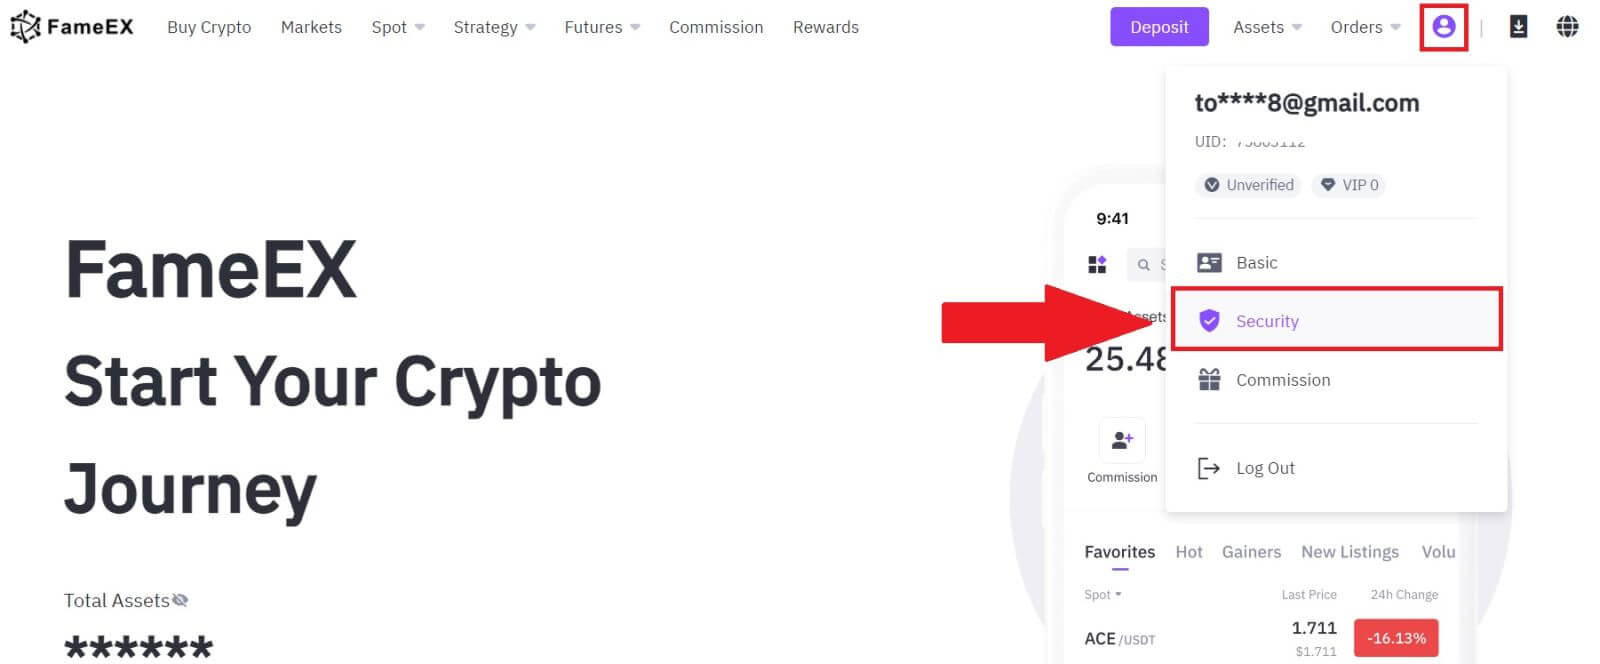
Task: Click the dashboard grid icon in phone mockup
Action: point(1097,264)
